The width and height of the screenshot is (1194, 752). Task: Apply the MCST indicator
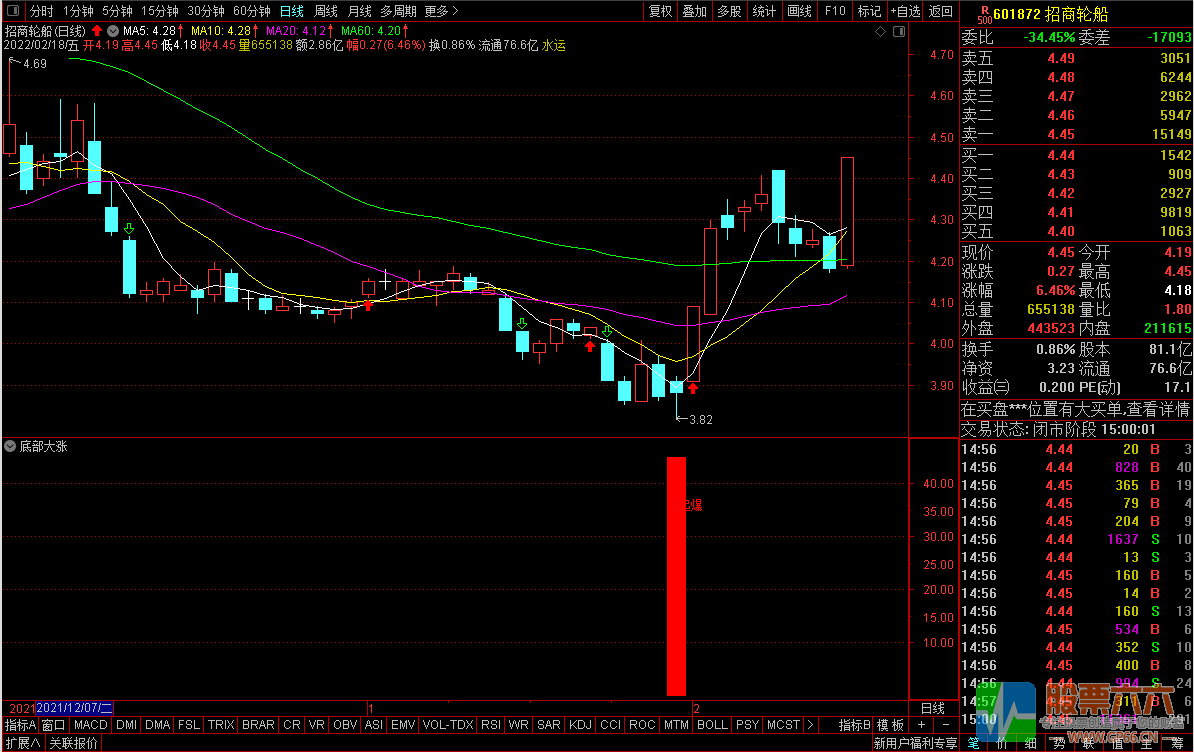point(784,725)
